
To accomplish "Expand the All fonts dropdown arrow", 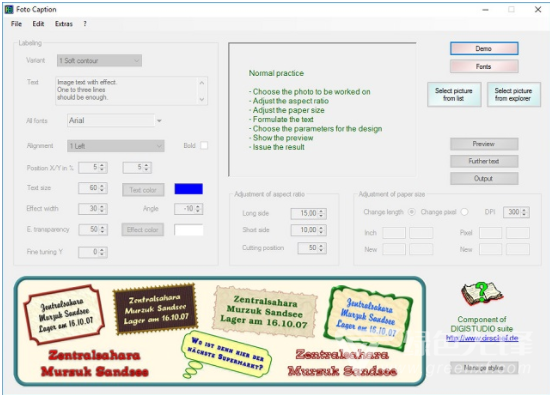I will click(x=159, y=121).
